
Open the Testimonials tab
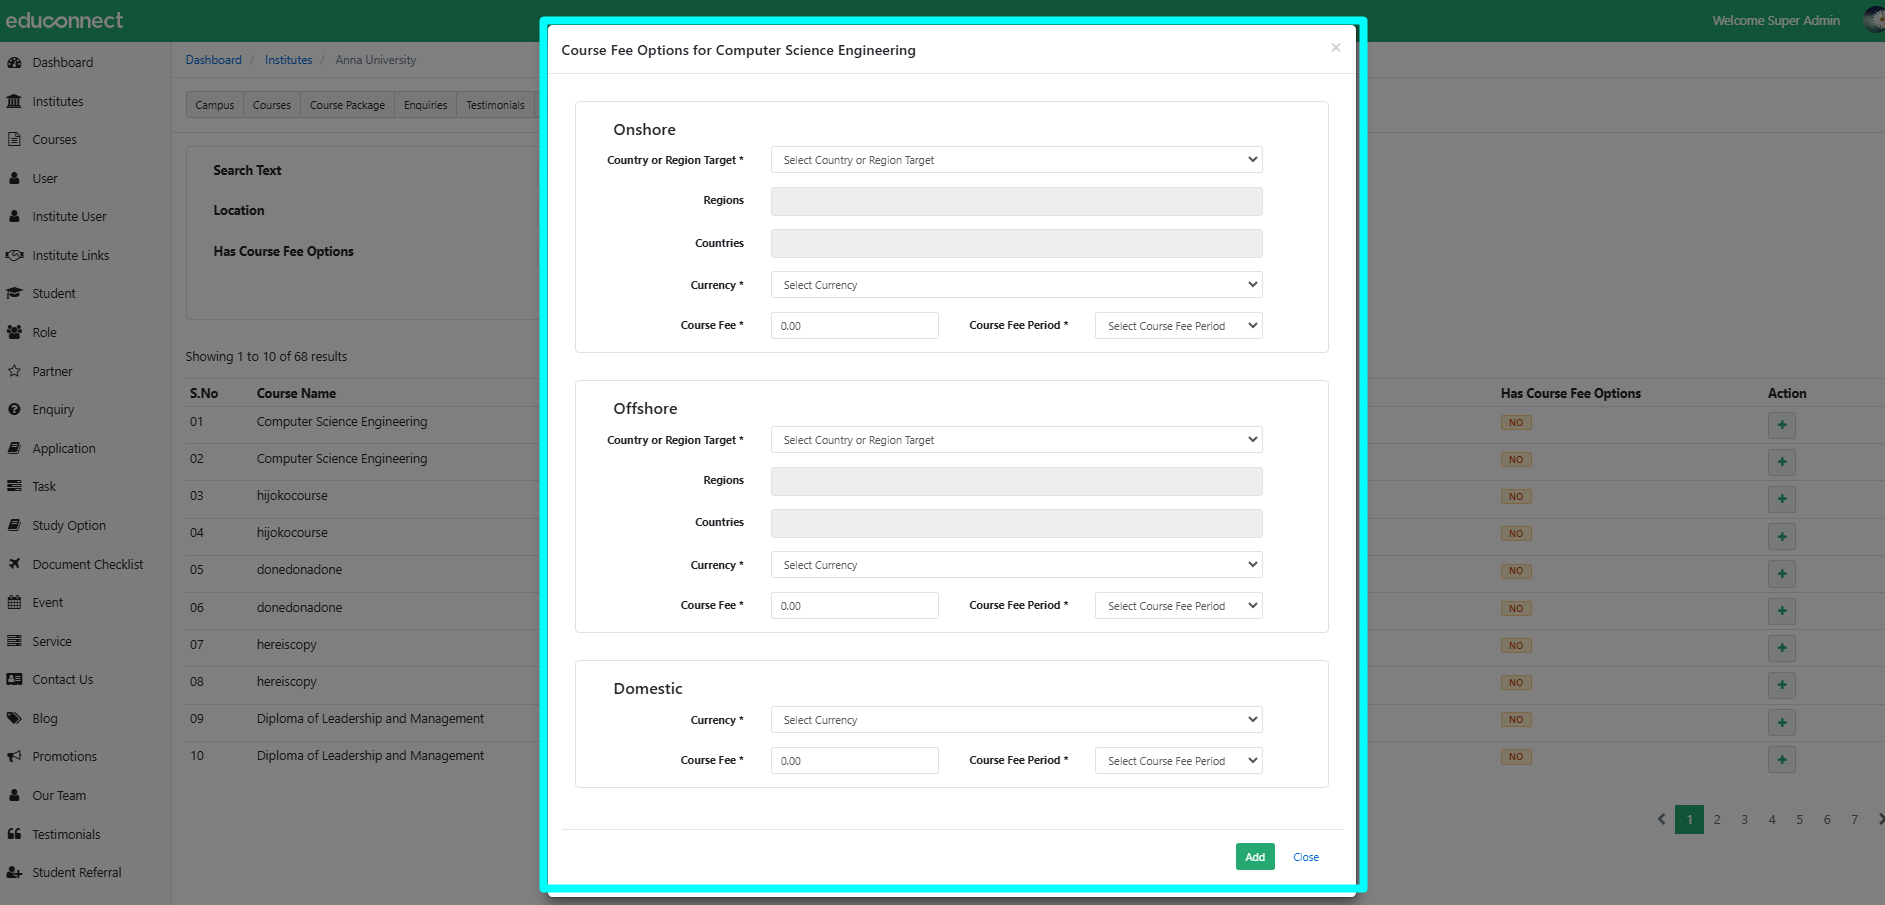495,105
